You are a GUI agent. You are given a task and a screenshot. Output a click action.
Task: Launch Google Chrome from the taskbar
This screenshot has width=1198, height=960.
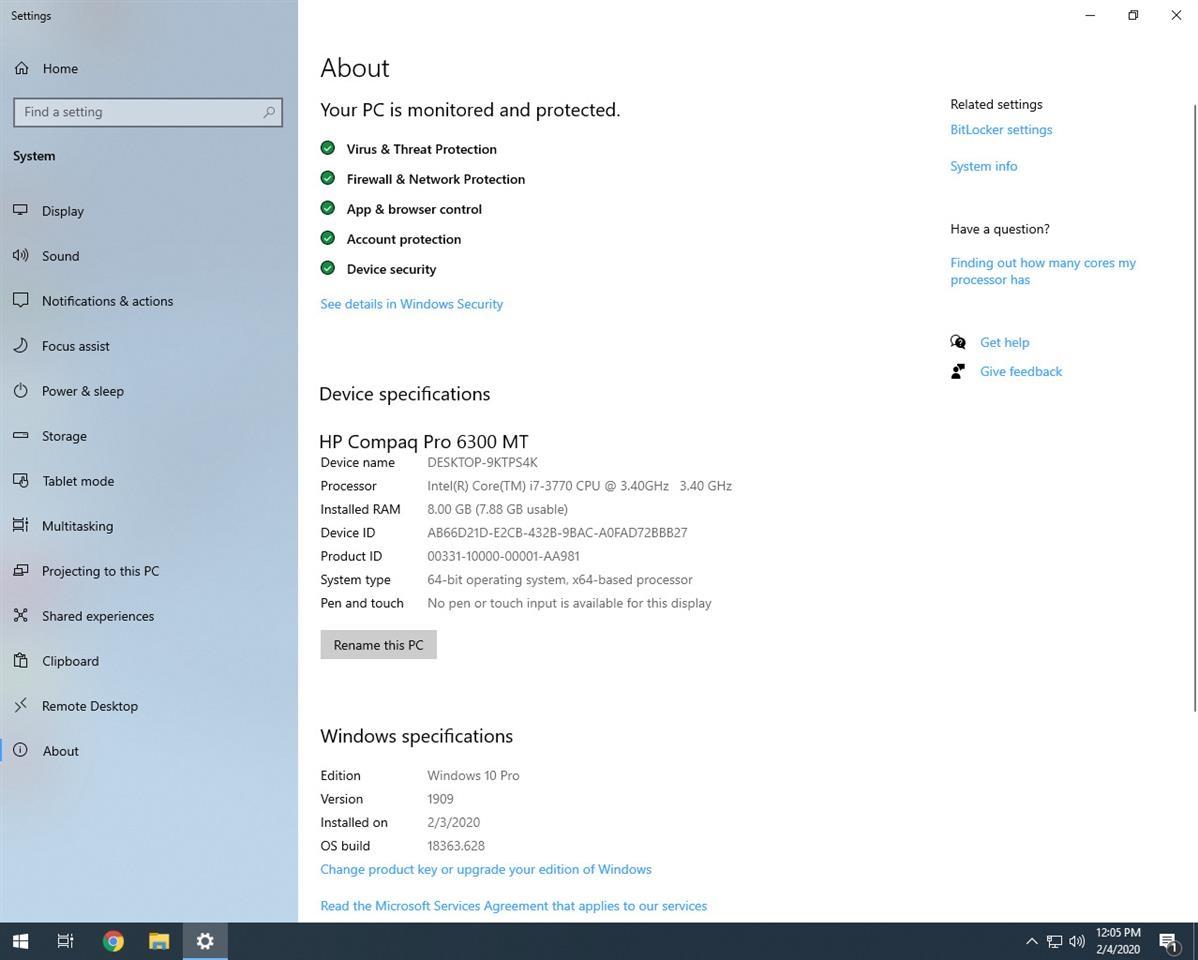[113, 941]
